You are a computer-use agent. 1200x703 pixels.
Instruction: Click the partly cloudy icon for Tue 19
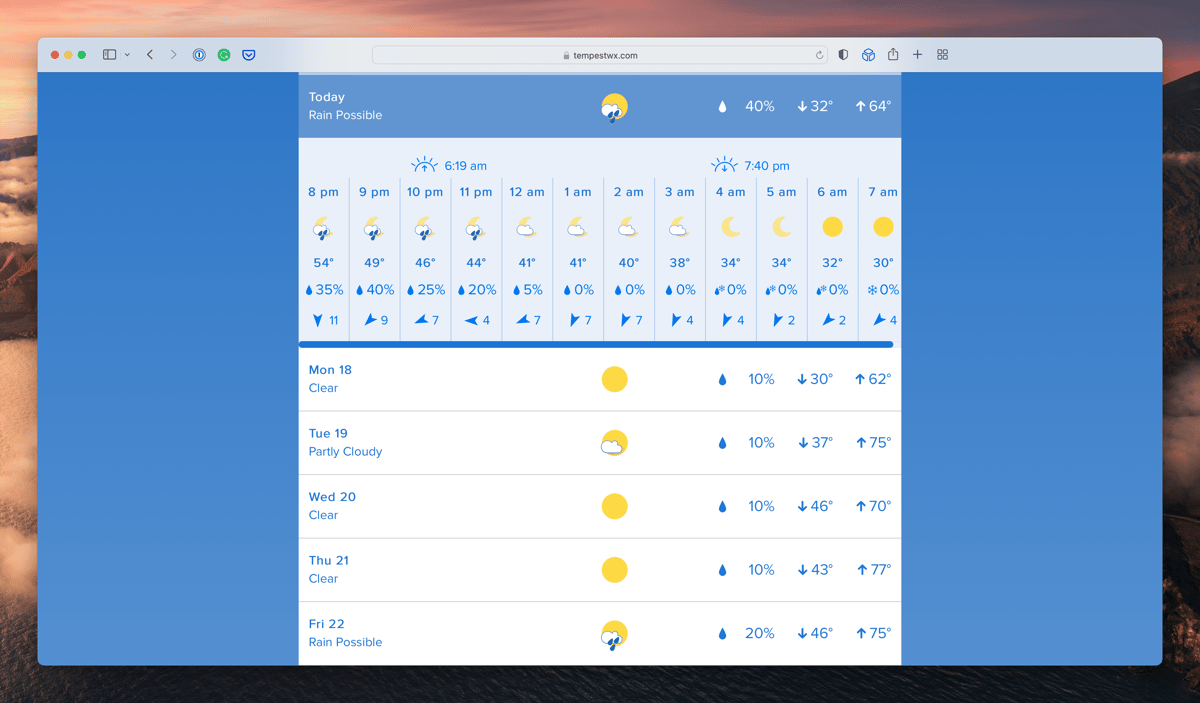[x=614, y=442]
